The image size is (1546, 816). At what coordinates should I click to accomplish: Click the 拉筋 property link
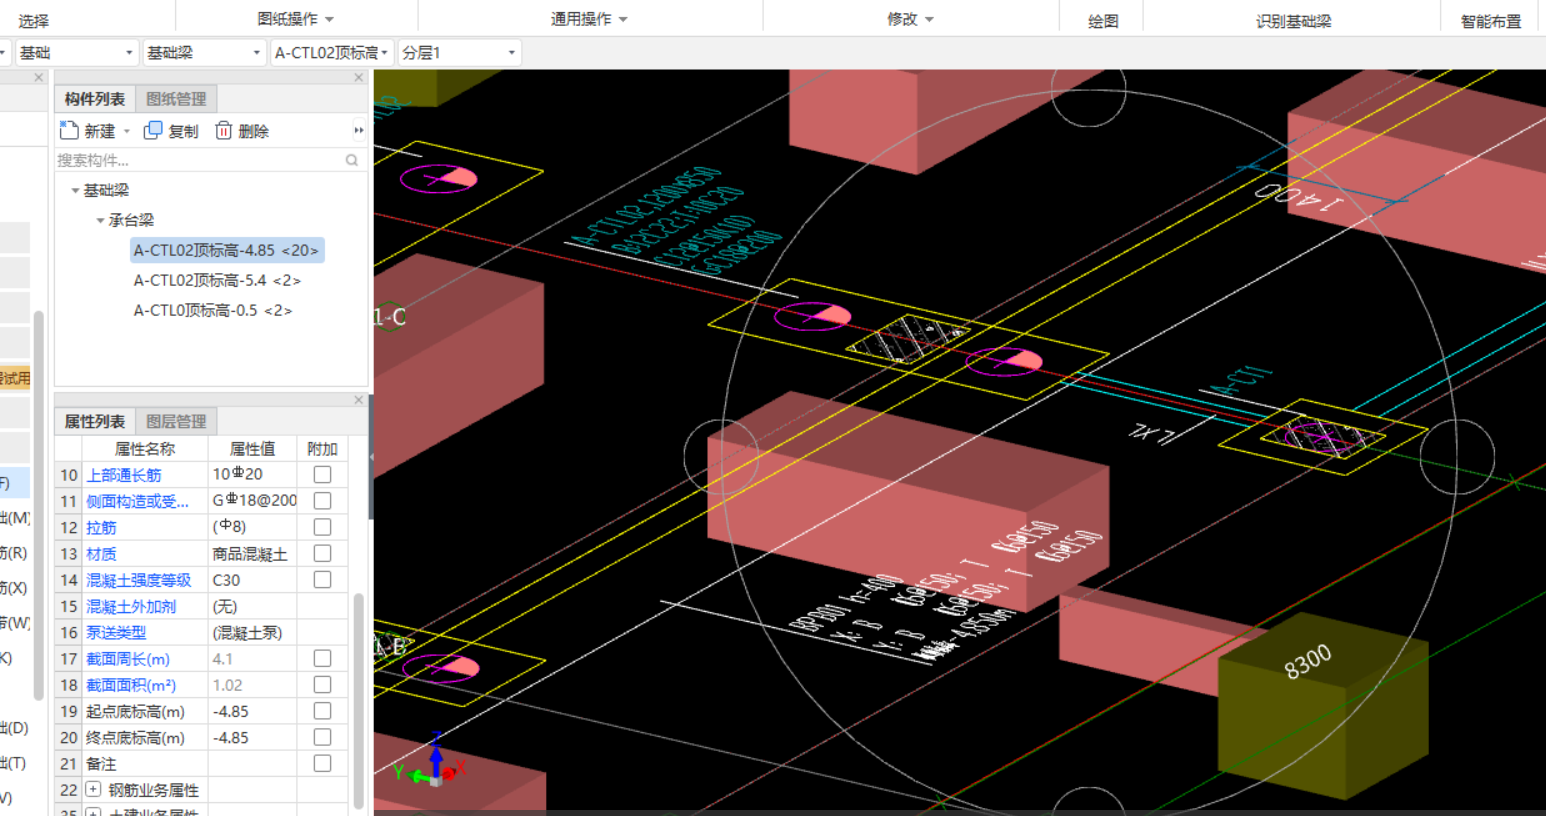tap(101, 527)
